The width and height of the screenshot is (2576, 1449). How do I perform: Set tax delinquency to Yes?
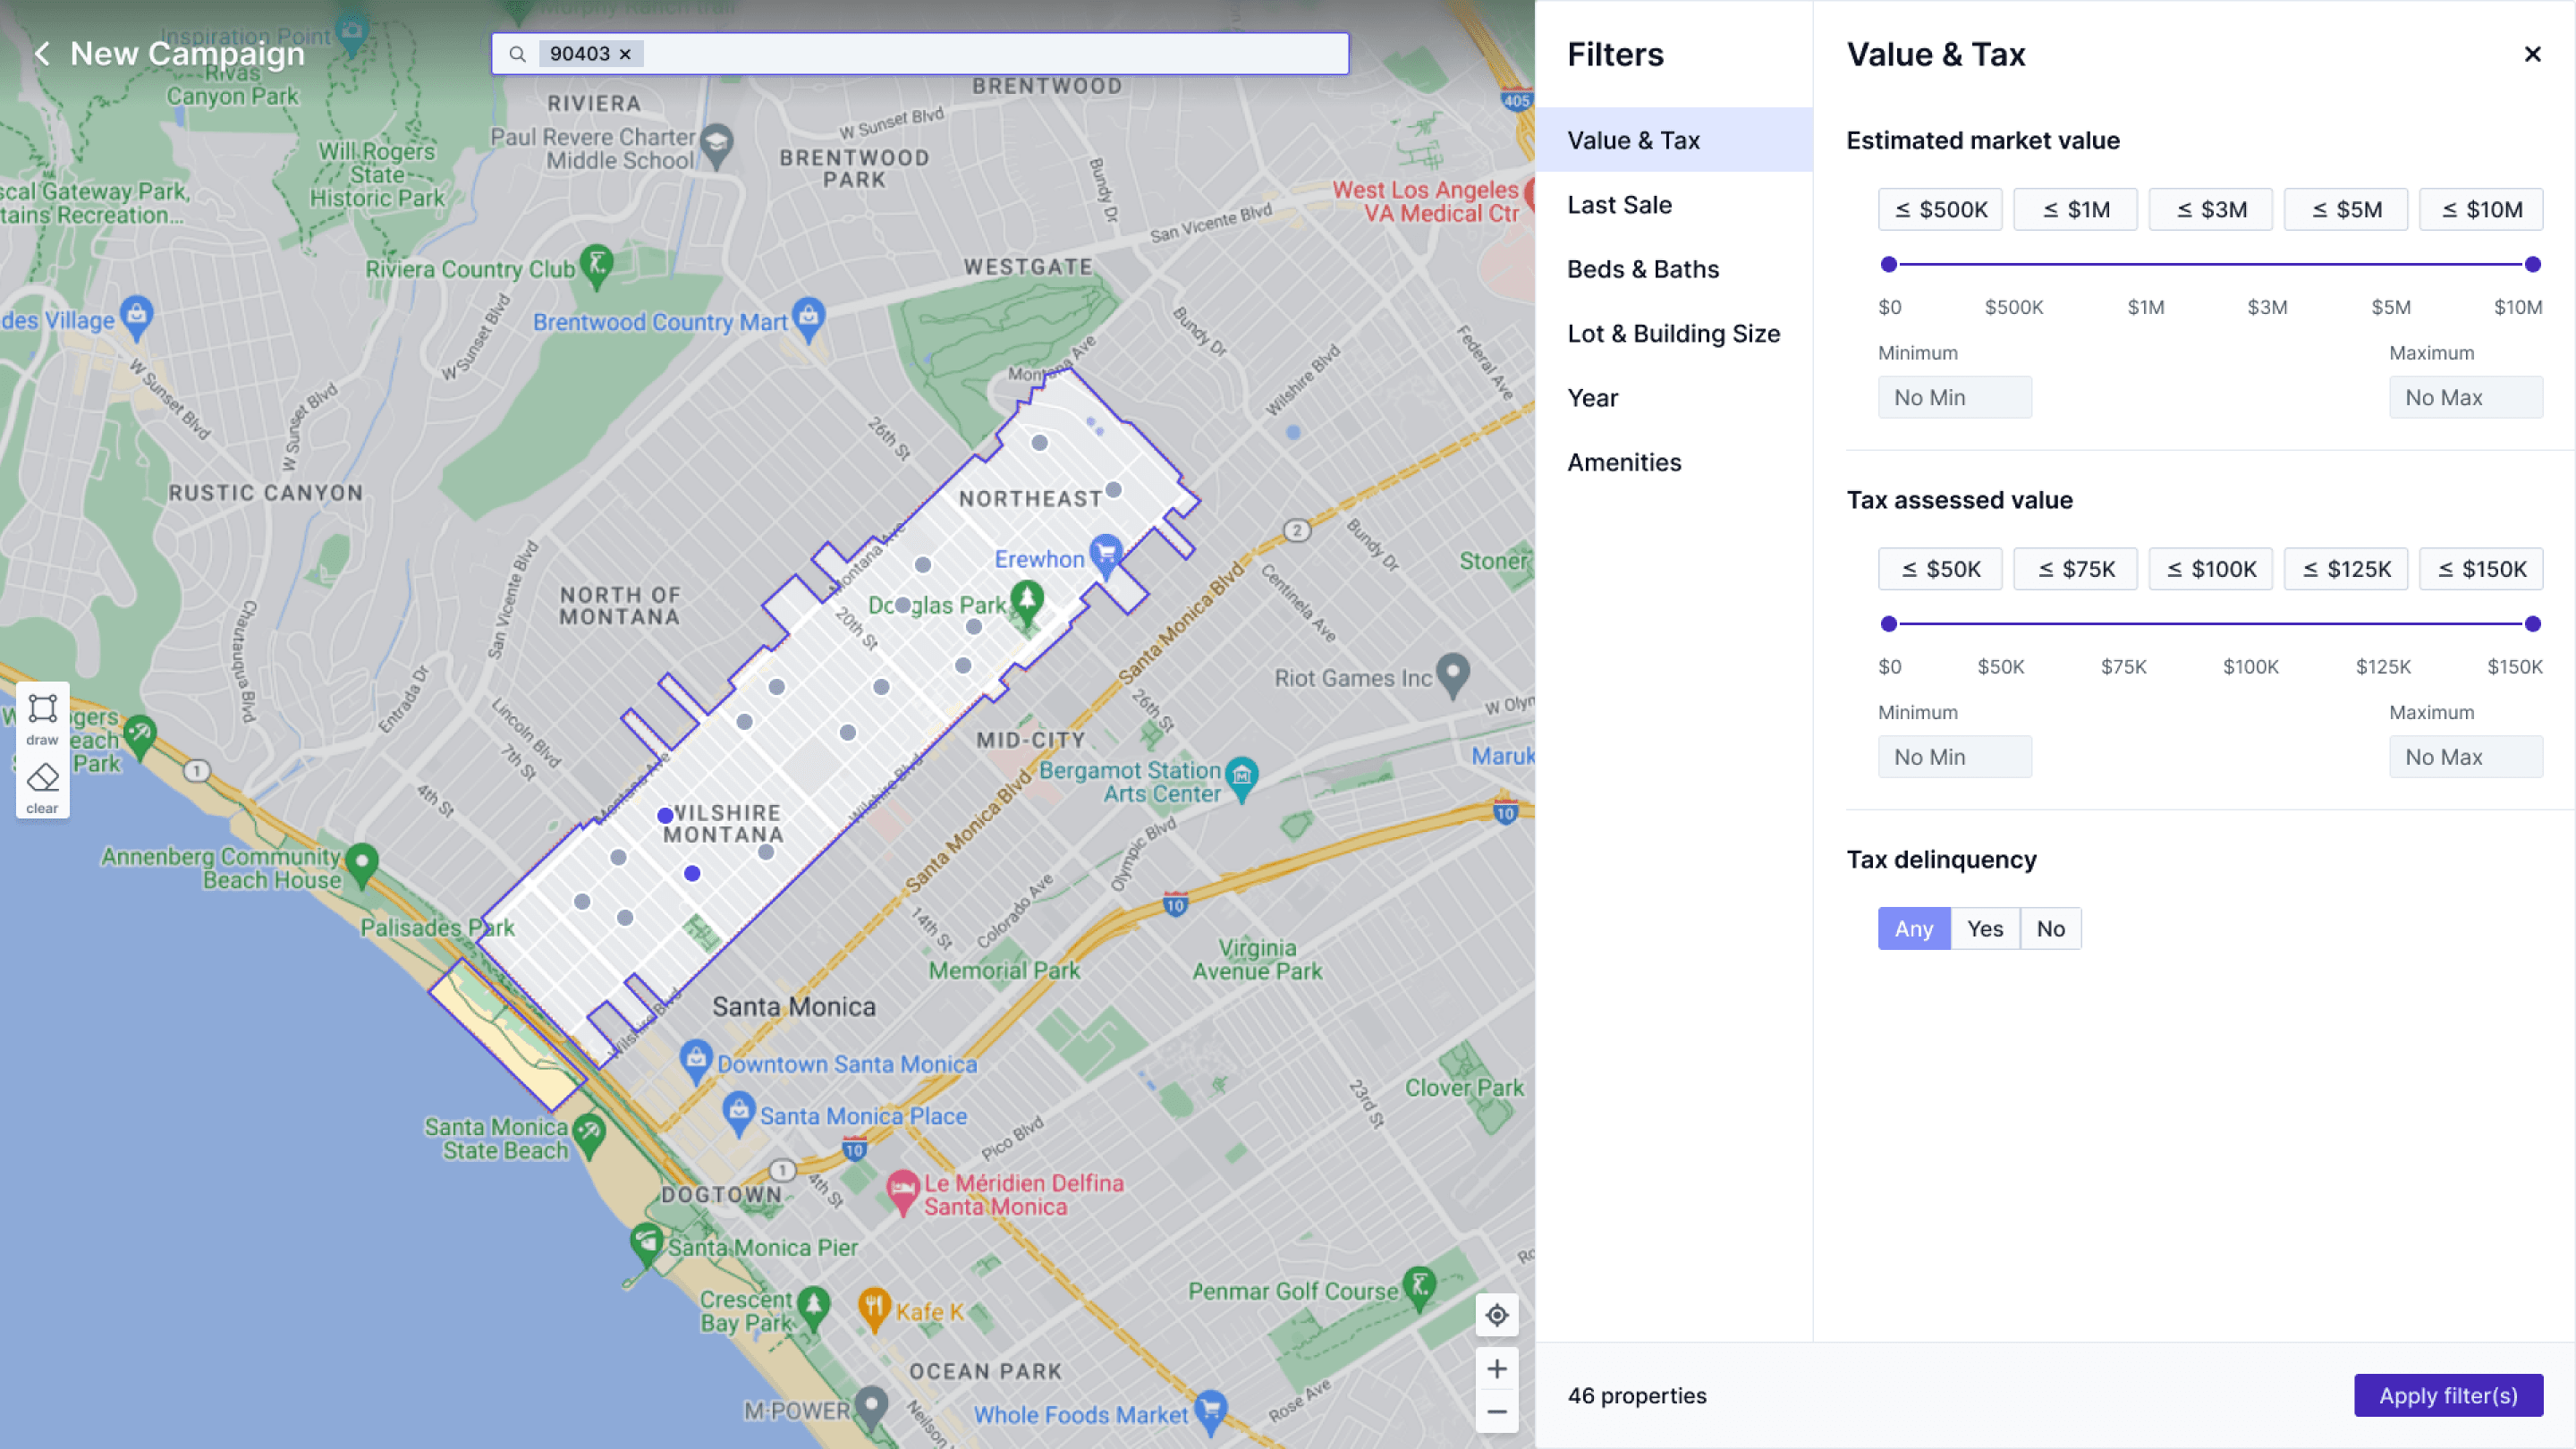point(1984,928)
